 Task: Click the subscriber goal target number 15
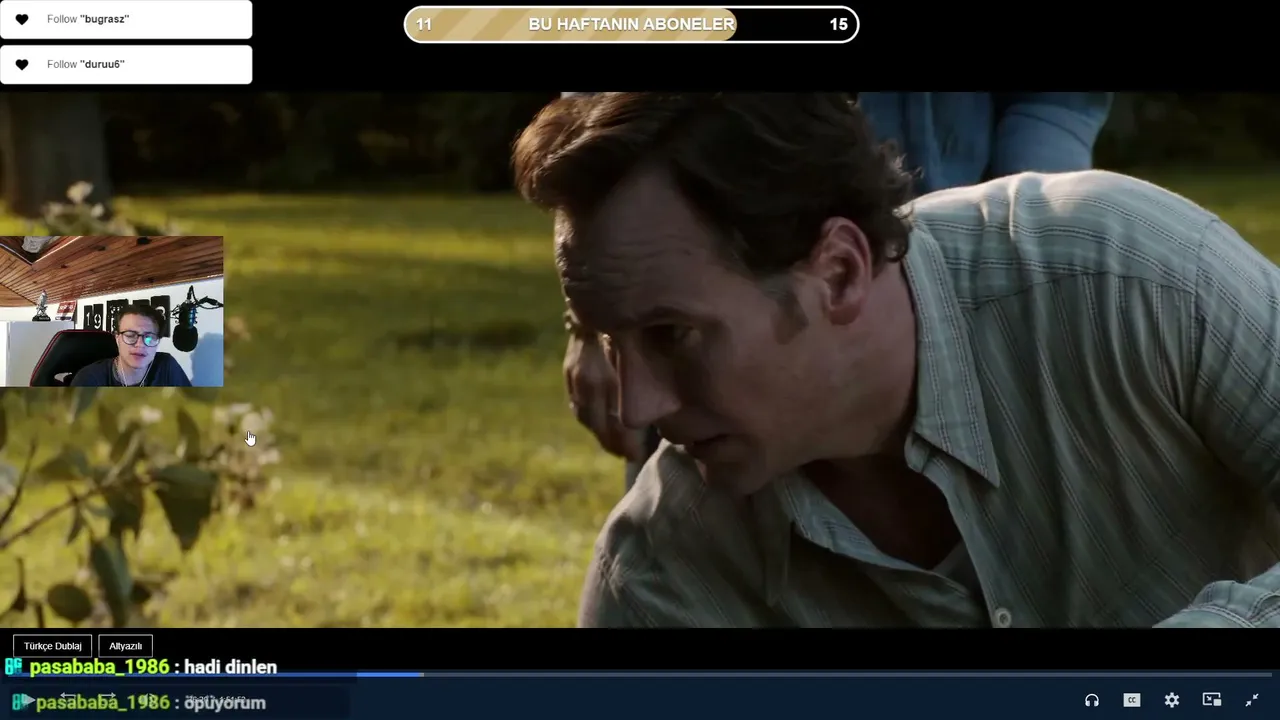tap(838, 24)
